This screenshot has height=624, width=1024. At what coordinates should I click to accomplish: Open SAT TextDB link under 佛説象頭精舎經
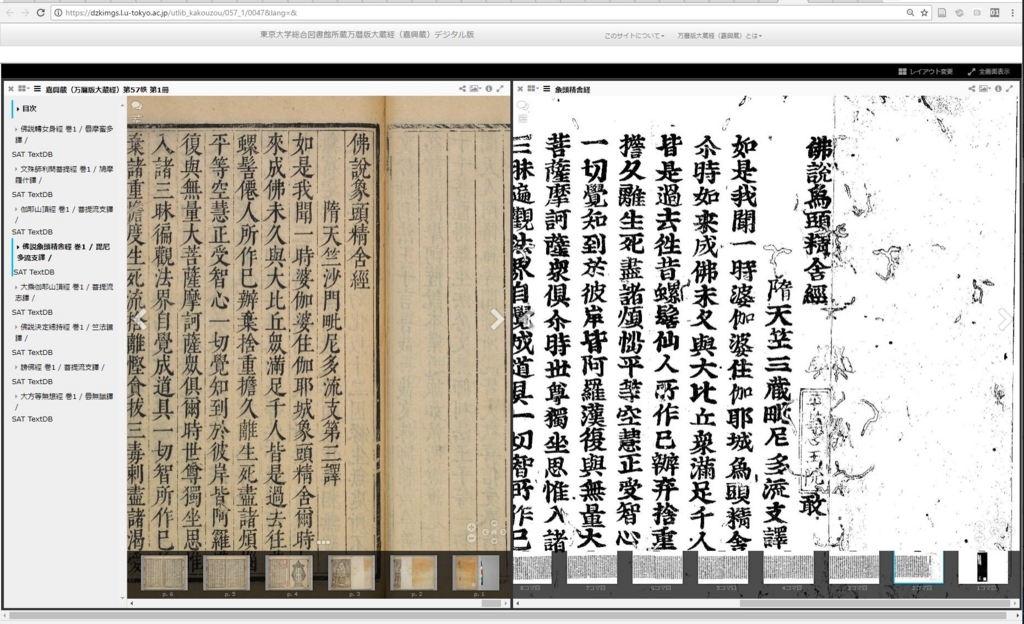pyautogui.click(x=34, y=272)
